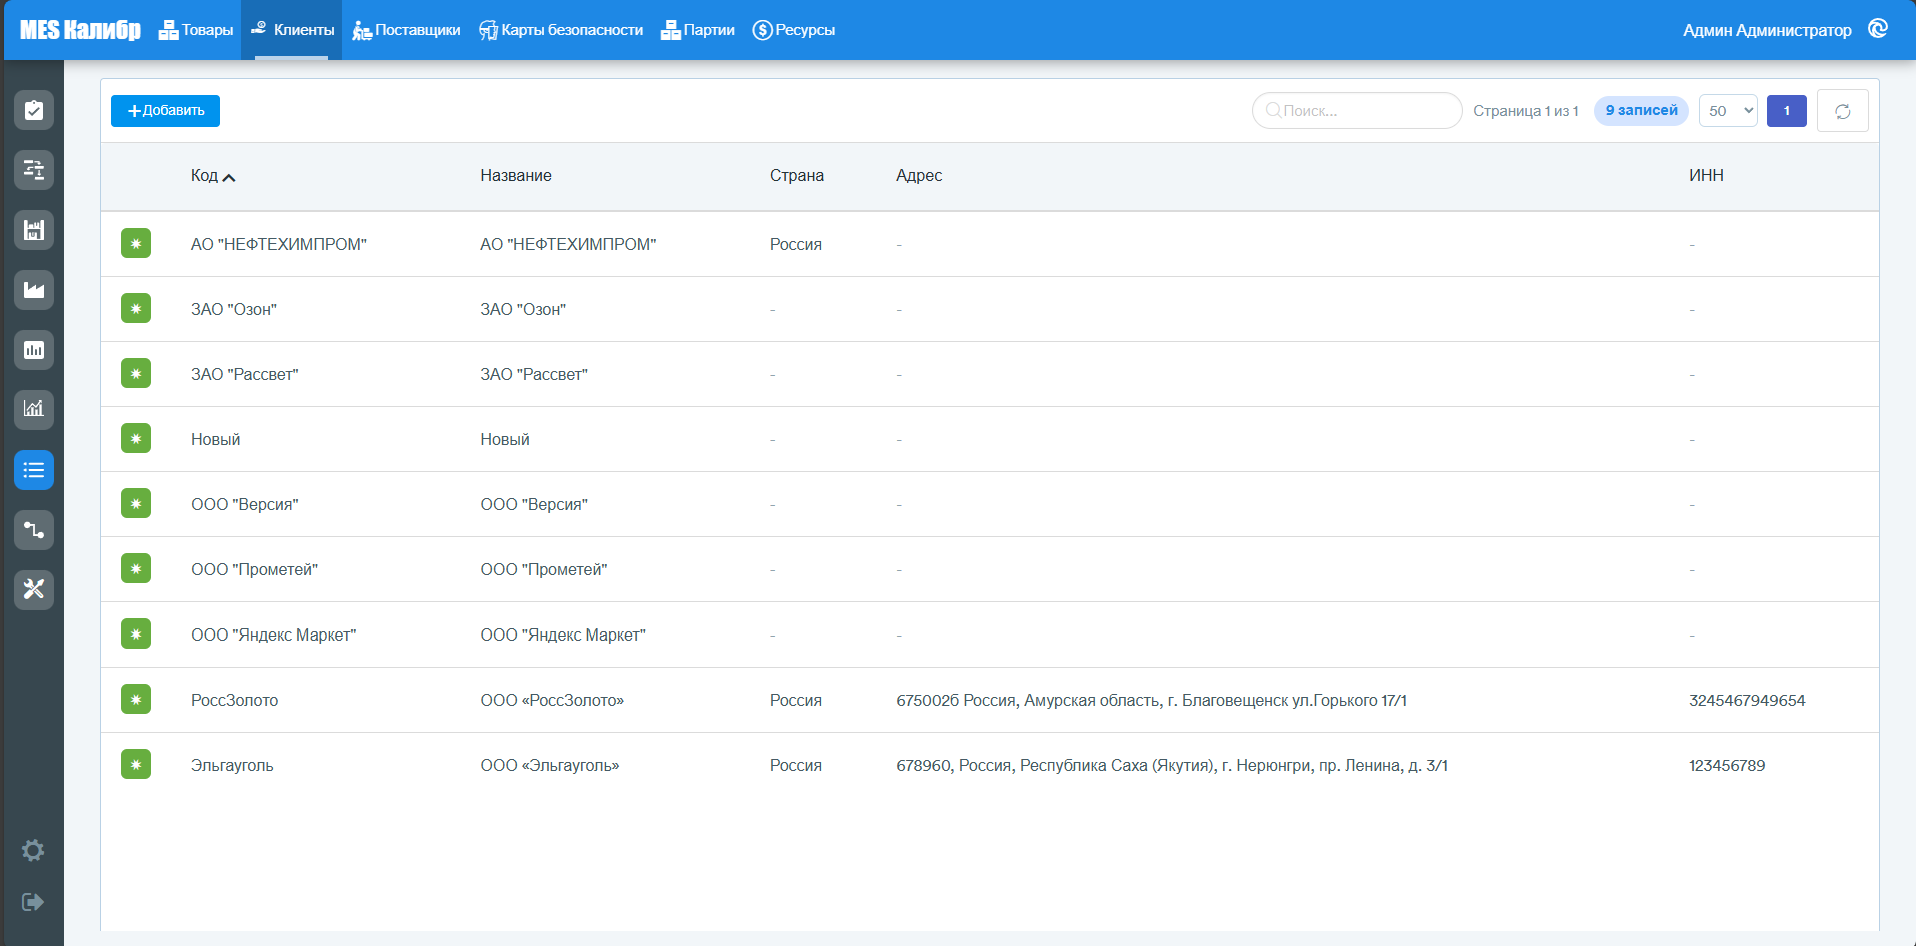Click green action icon for ООО "Версия" row
Image resolution: width=1916 pixels, height=946 pixels.
point(136,504)
